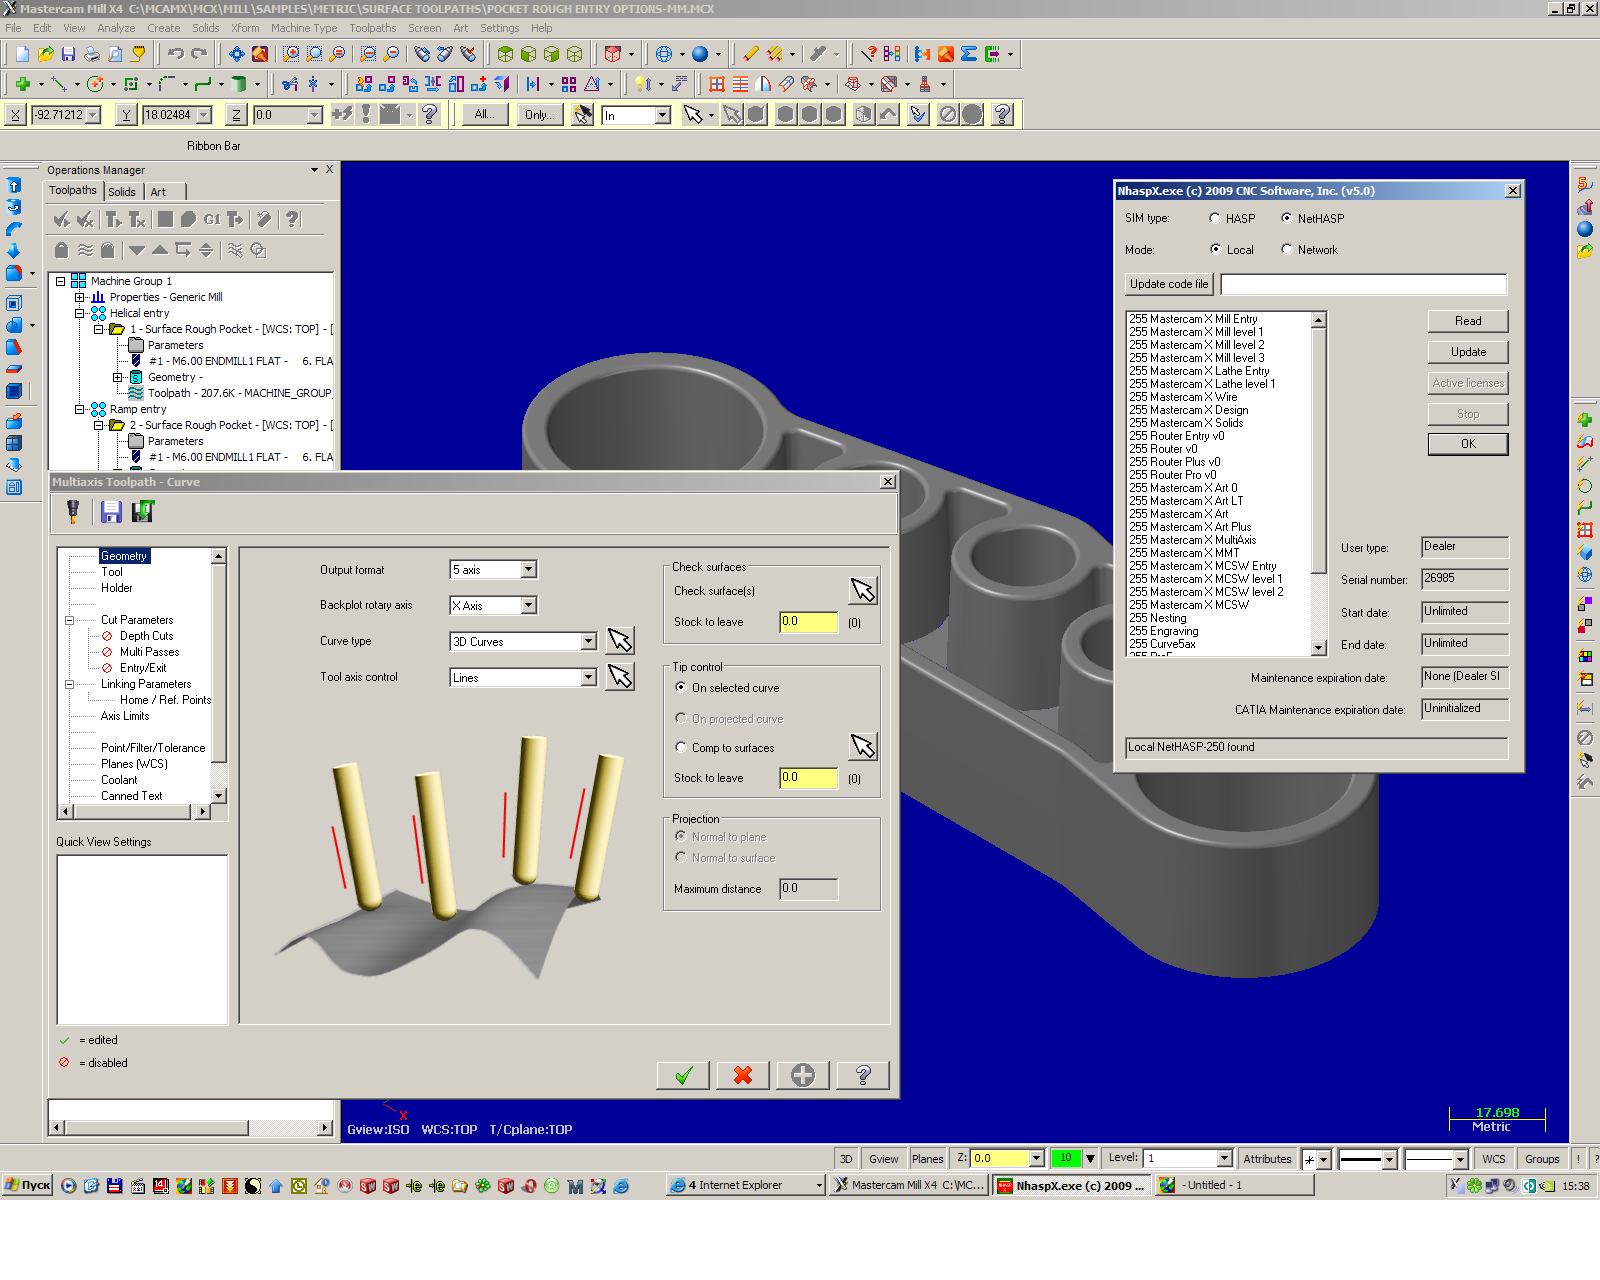Move insert arrow down triangle icon

point(137,250)
